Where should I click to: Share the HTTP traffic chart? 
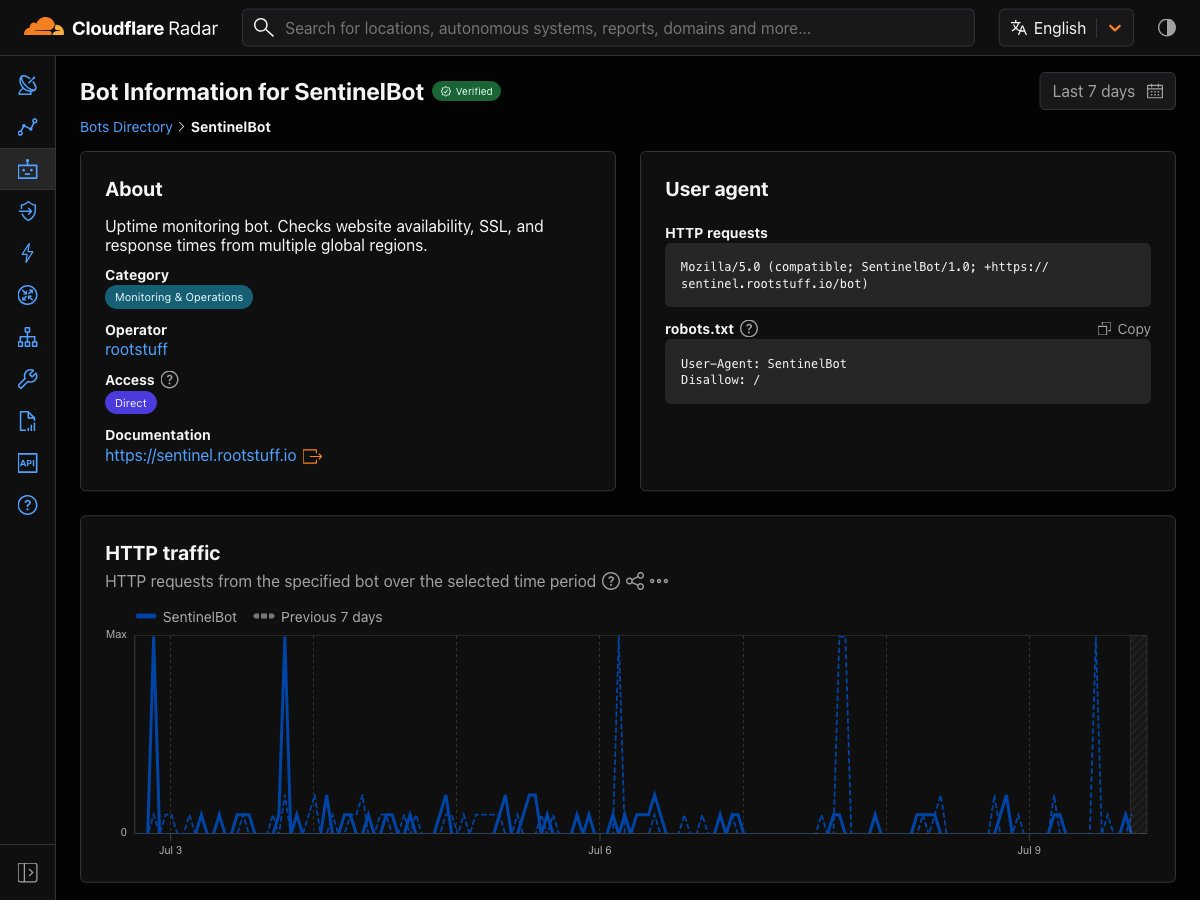[635, 581]
